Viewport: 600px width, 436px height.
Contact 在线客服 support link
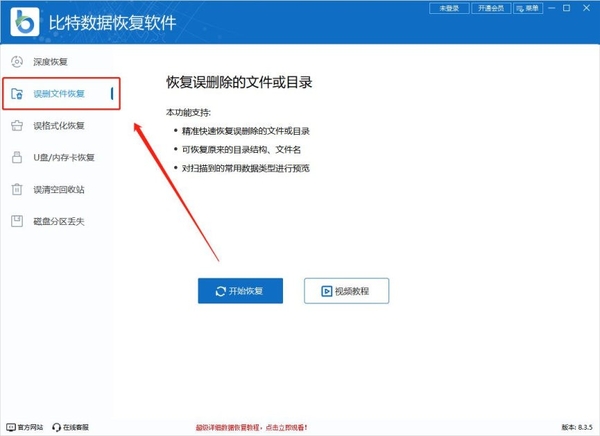[70, 427]
